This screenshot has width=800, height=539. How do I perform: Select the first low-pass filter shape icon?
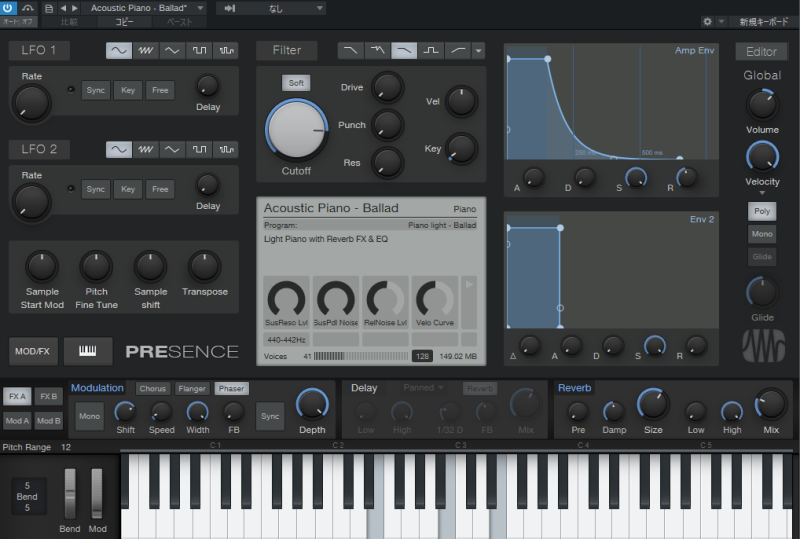pos(351,50)
